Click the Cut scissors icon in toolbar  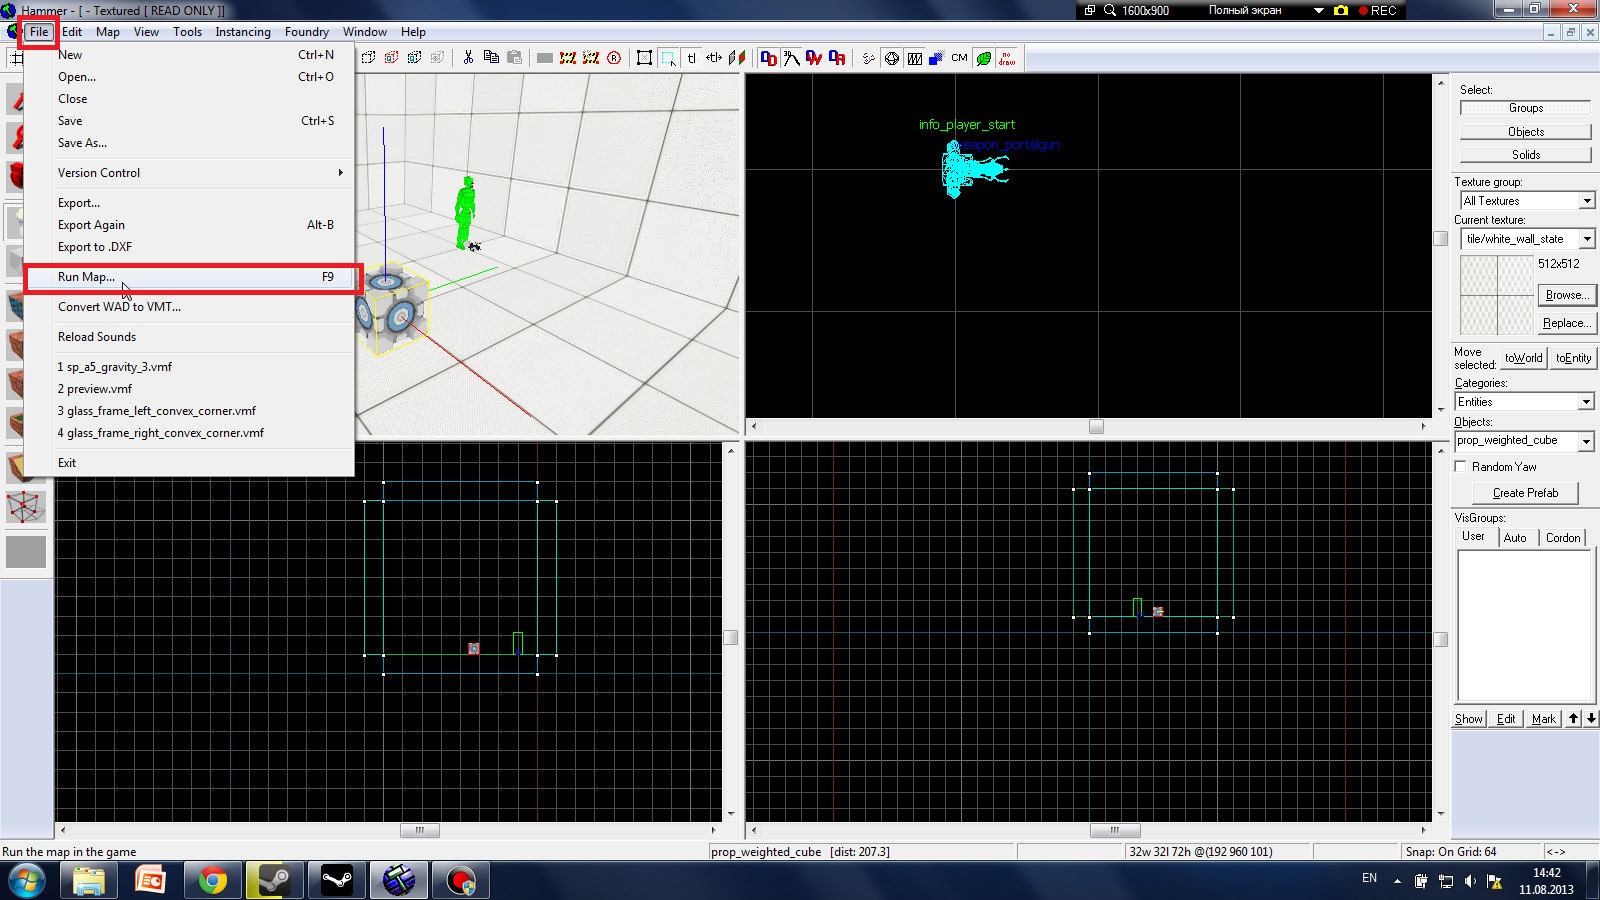[x=468, y=58]
